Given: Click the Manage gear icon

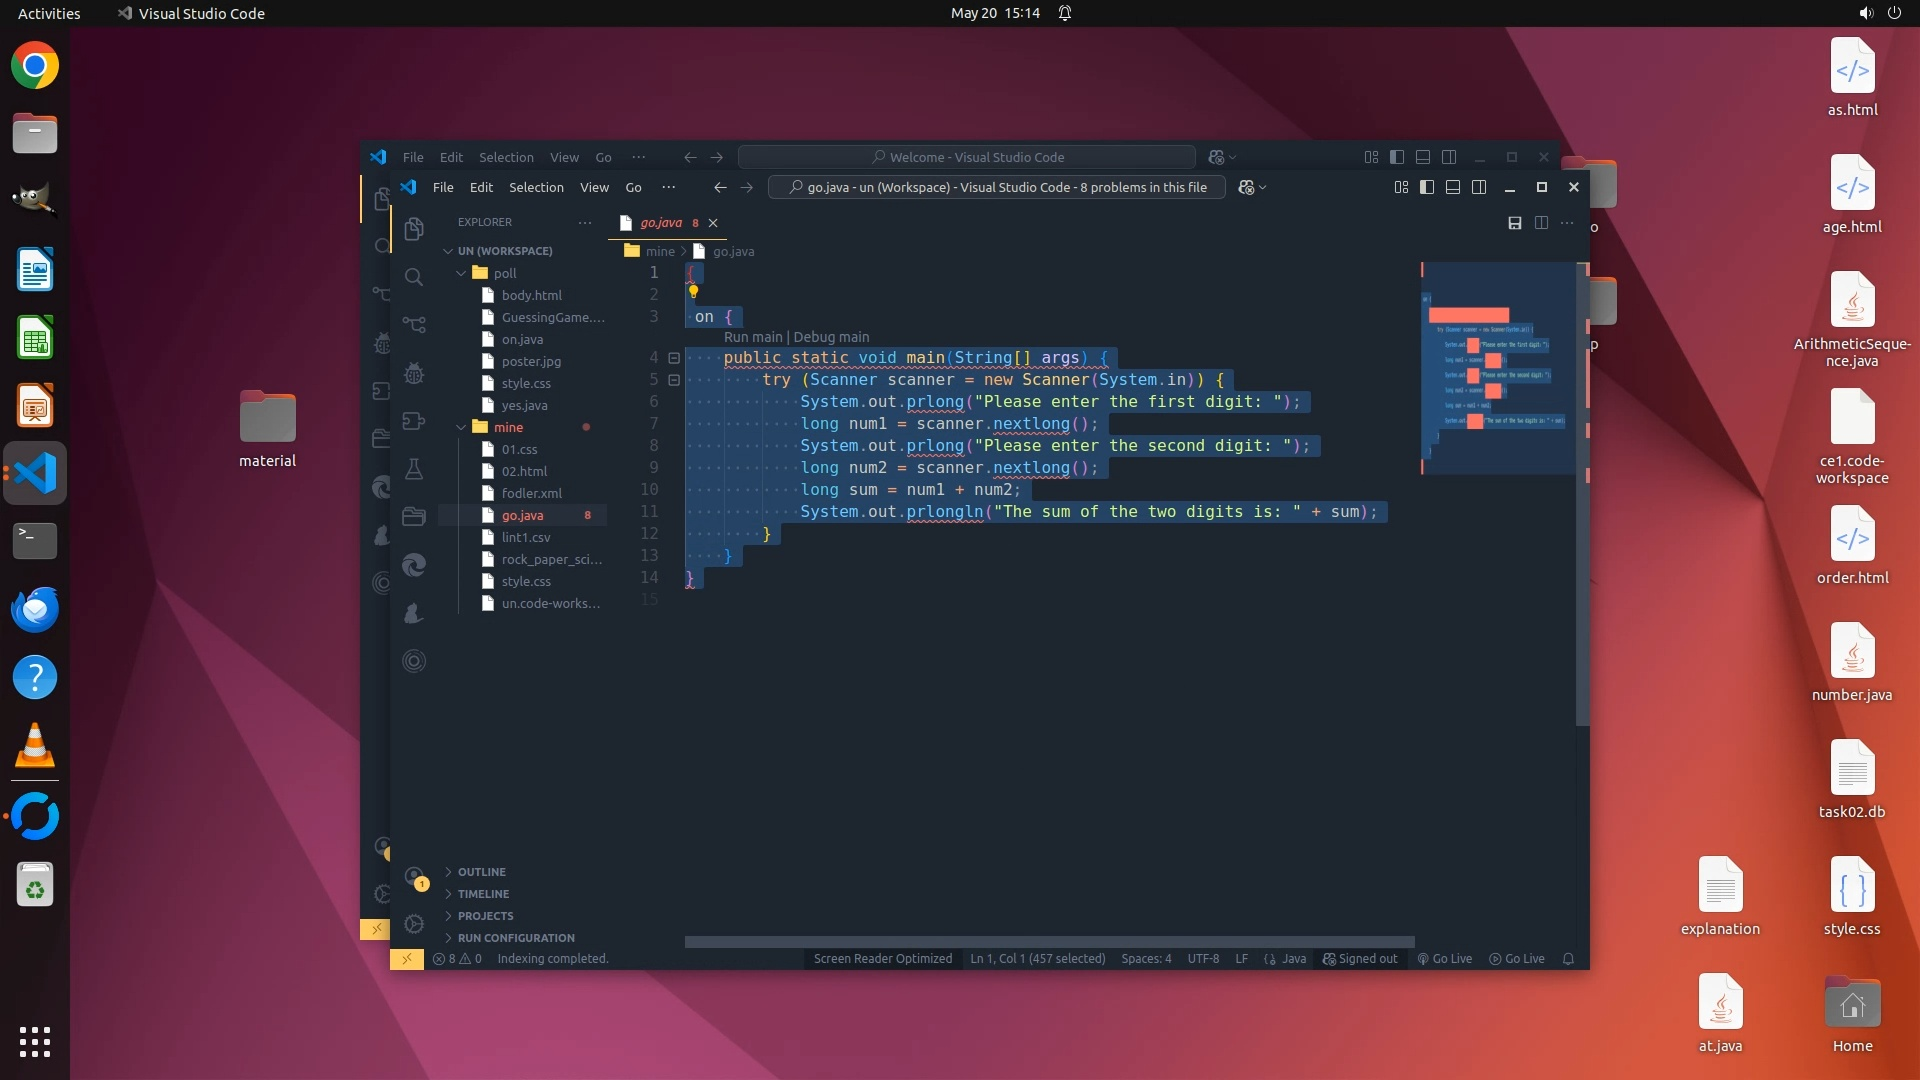Looking at the screenshot, I should pos(413,924).
